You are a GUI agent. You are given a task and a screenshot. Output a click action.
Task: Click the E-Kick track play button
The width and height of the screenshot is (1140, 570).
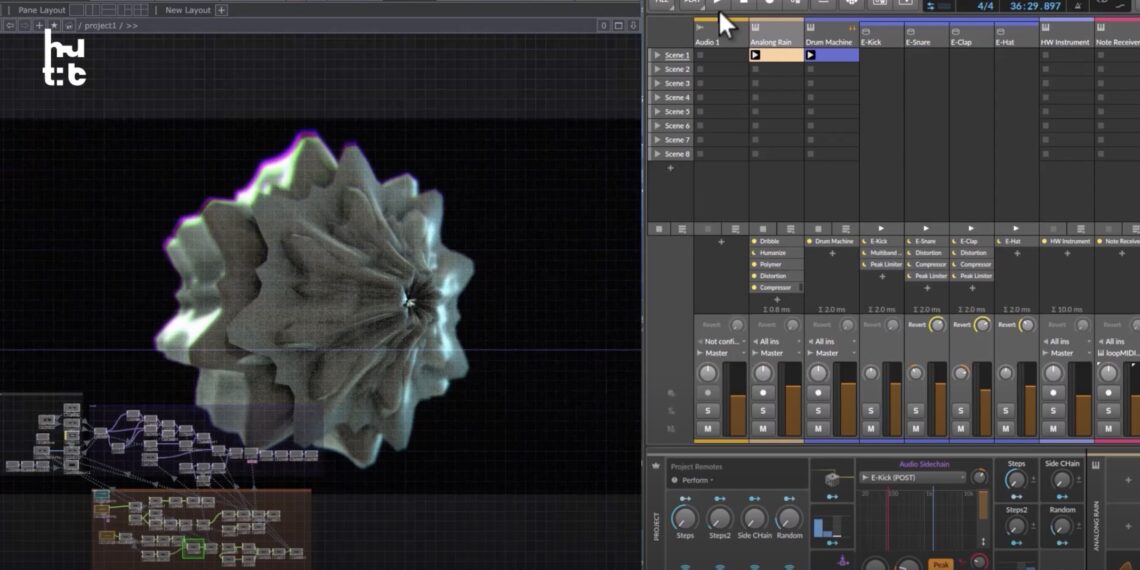click(881, 229)
